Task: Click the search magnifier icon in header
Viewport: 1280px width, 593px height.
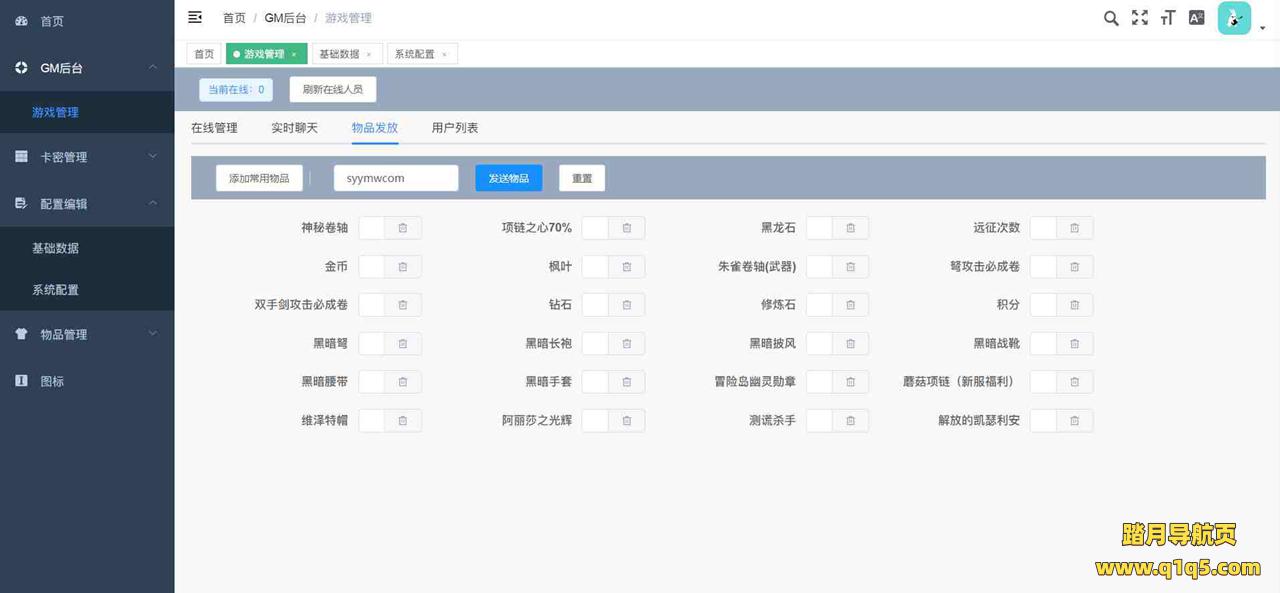Action: (x=1111, y=18)
